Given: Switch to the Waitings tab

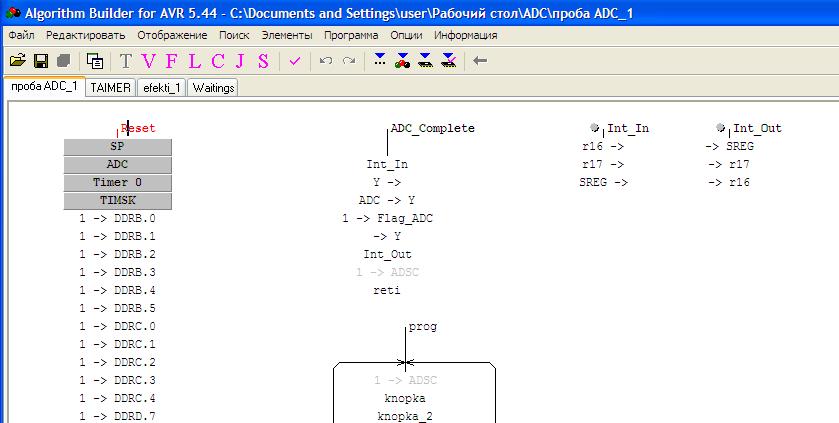Looking at the screenshot, I should click(x=213, y=88).
